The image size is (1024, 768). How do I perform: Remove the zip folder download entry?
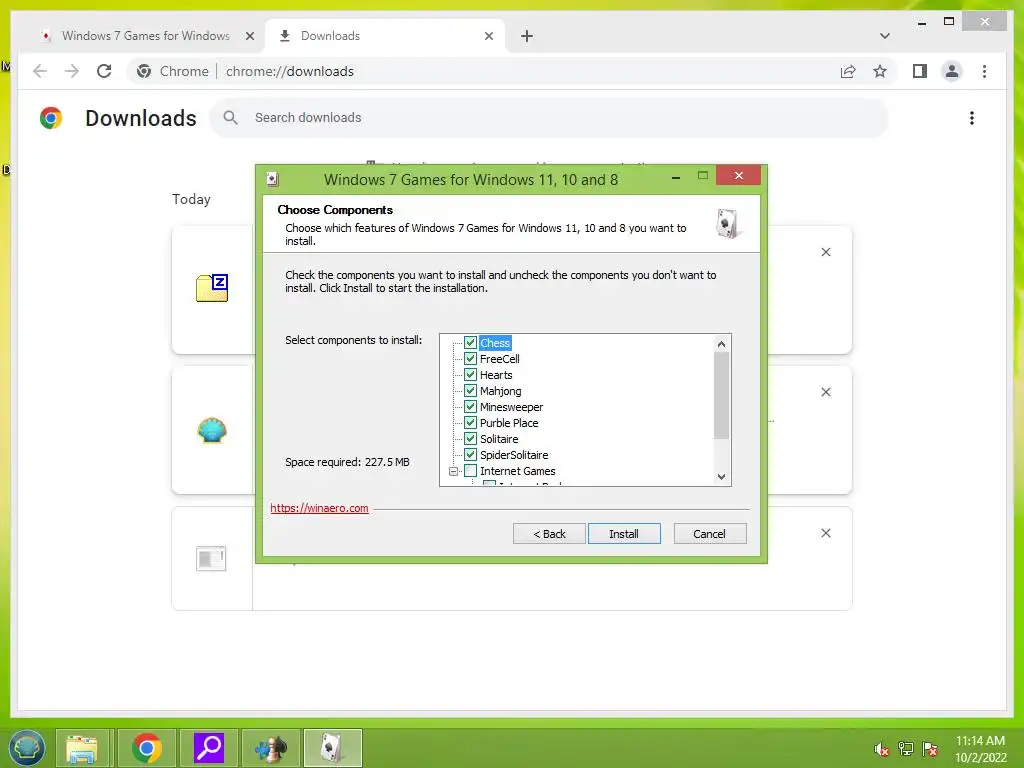pos(825,252)
